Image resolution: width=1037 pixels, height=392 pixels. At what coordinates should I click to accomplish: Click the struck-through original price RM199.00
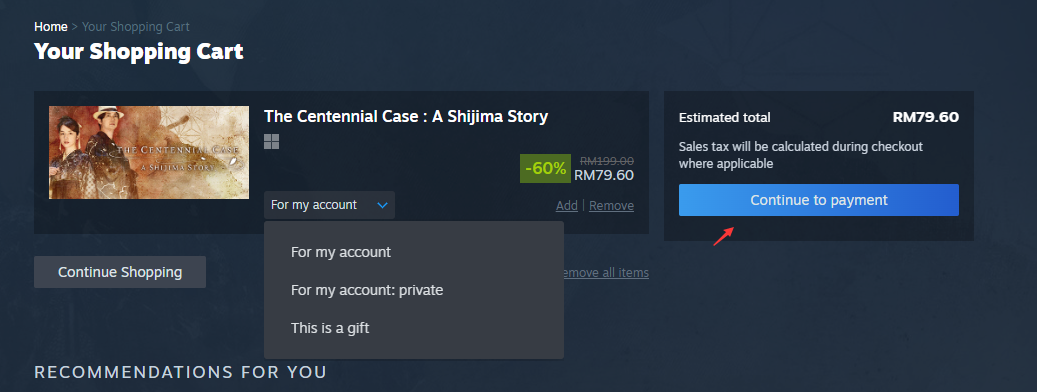[607, 160]
